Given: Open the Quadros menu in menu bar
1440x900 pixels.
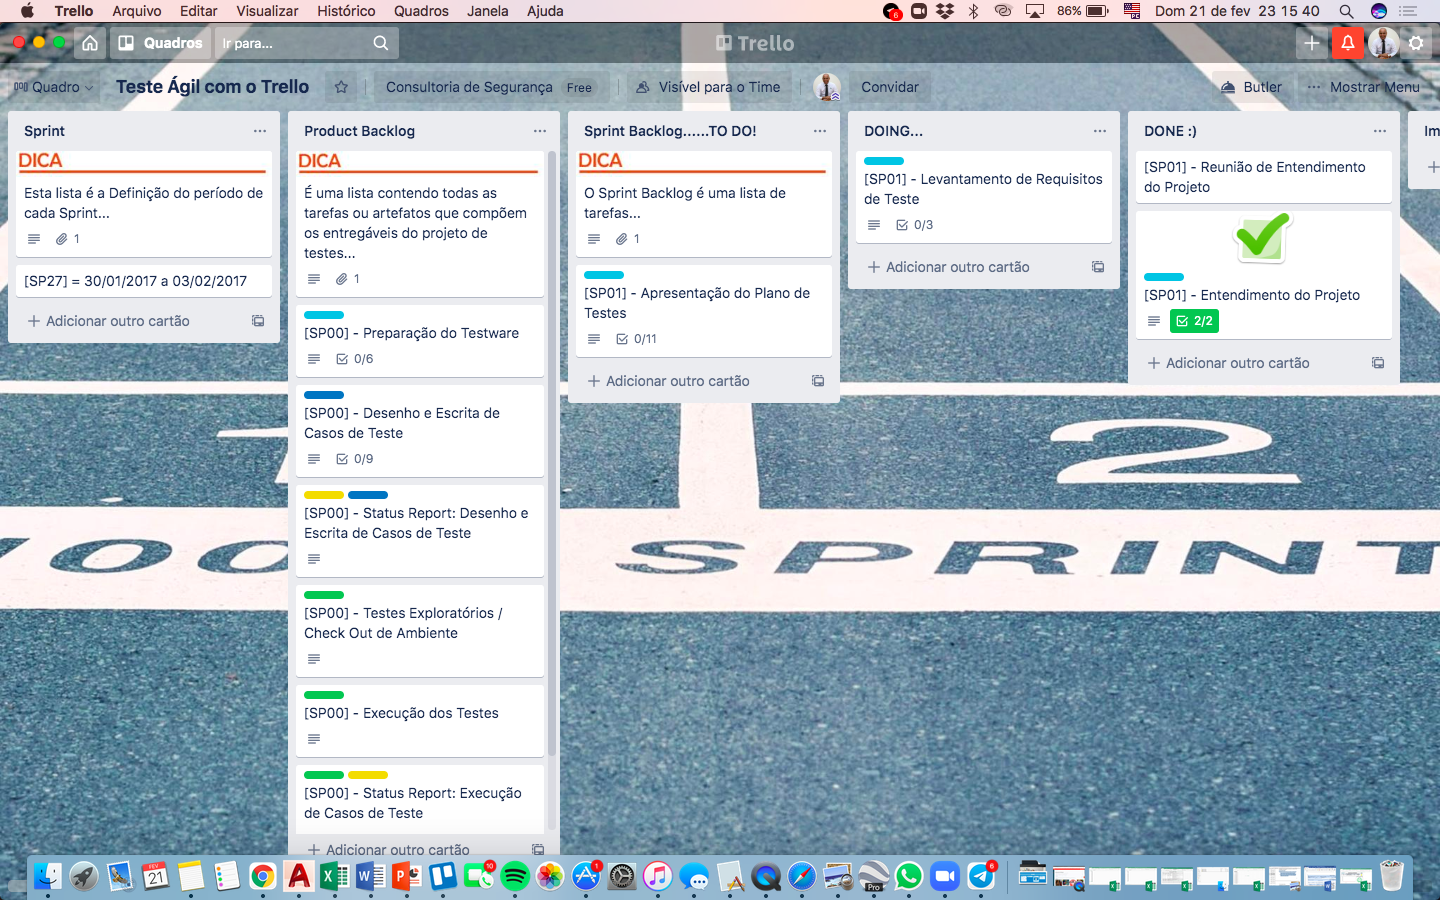Looking at the screenshot, I should coord(421,11).
